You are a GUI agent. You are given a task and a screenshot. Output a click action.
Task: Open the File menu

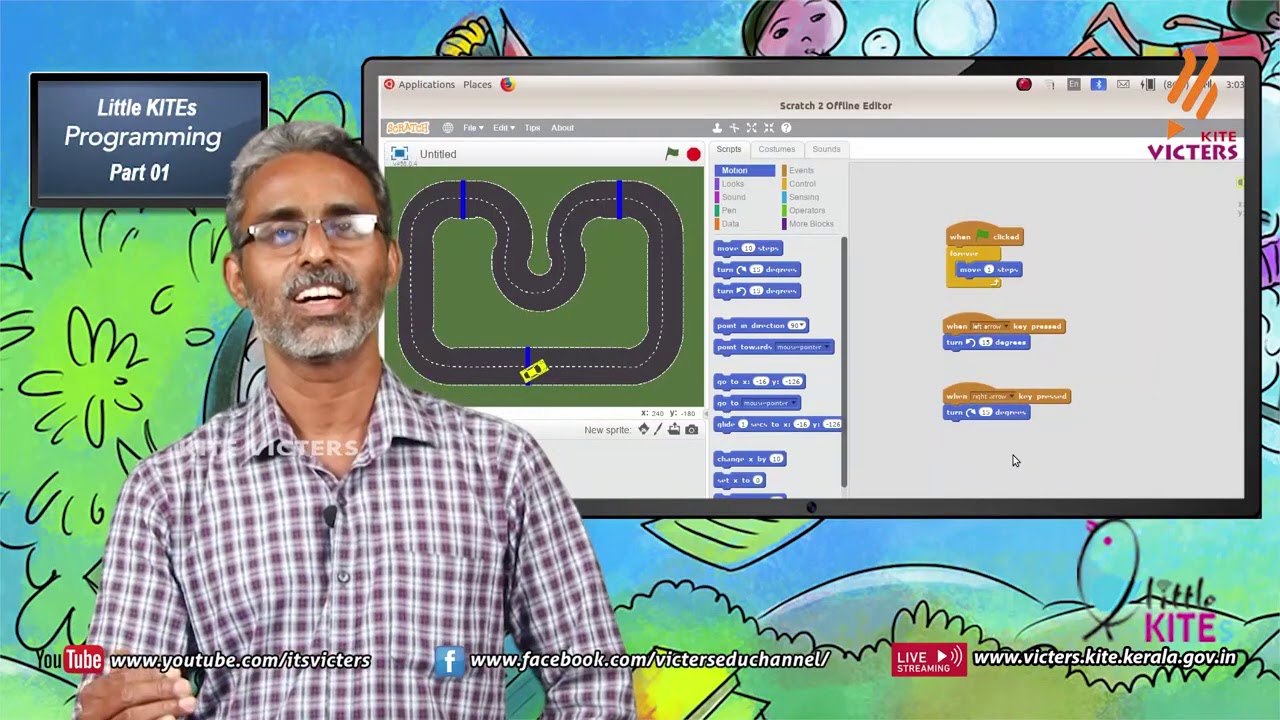click(x=473, y=128)
